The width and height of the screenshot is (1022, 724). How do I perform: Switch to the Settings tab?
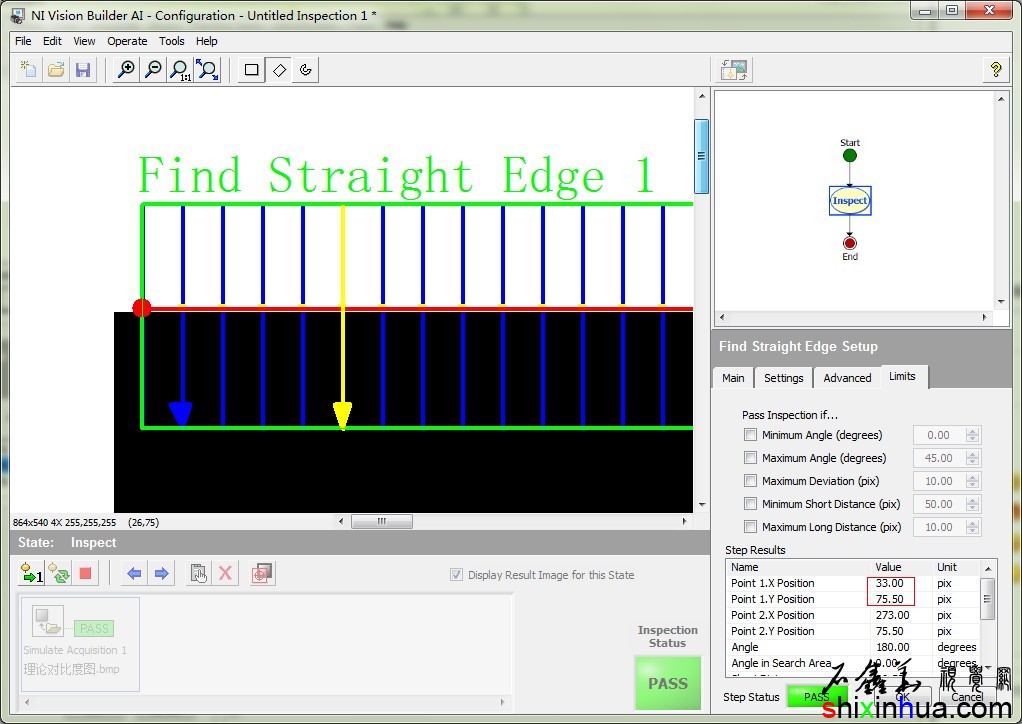coord(783,378)
